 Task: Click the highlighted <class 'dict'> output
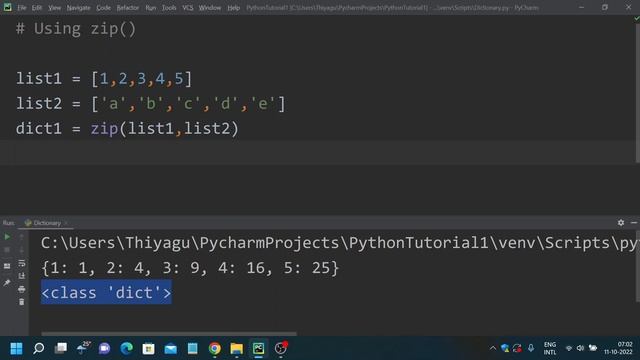(106, 293)
